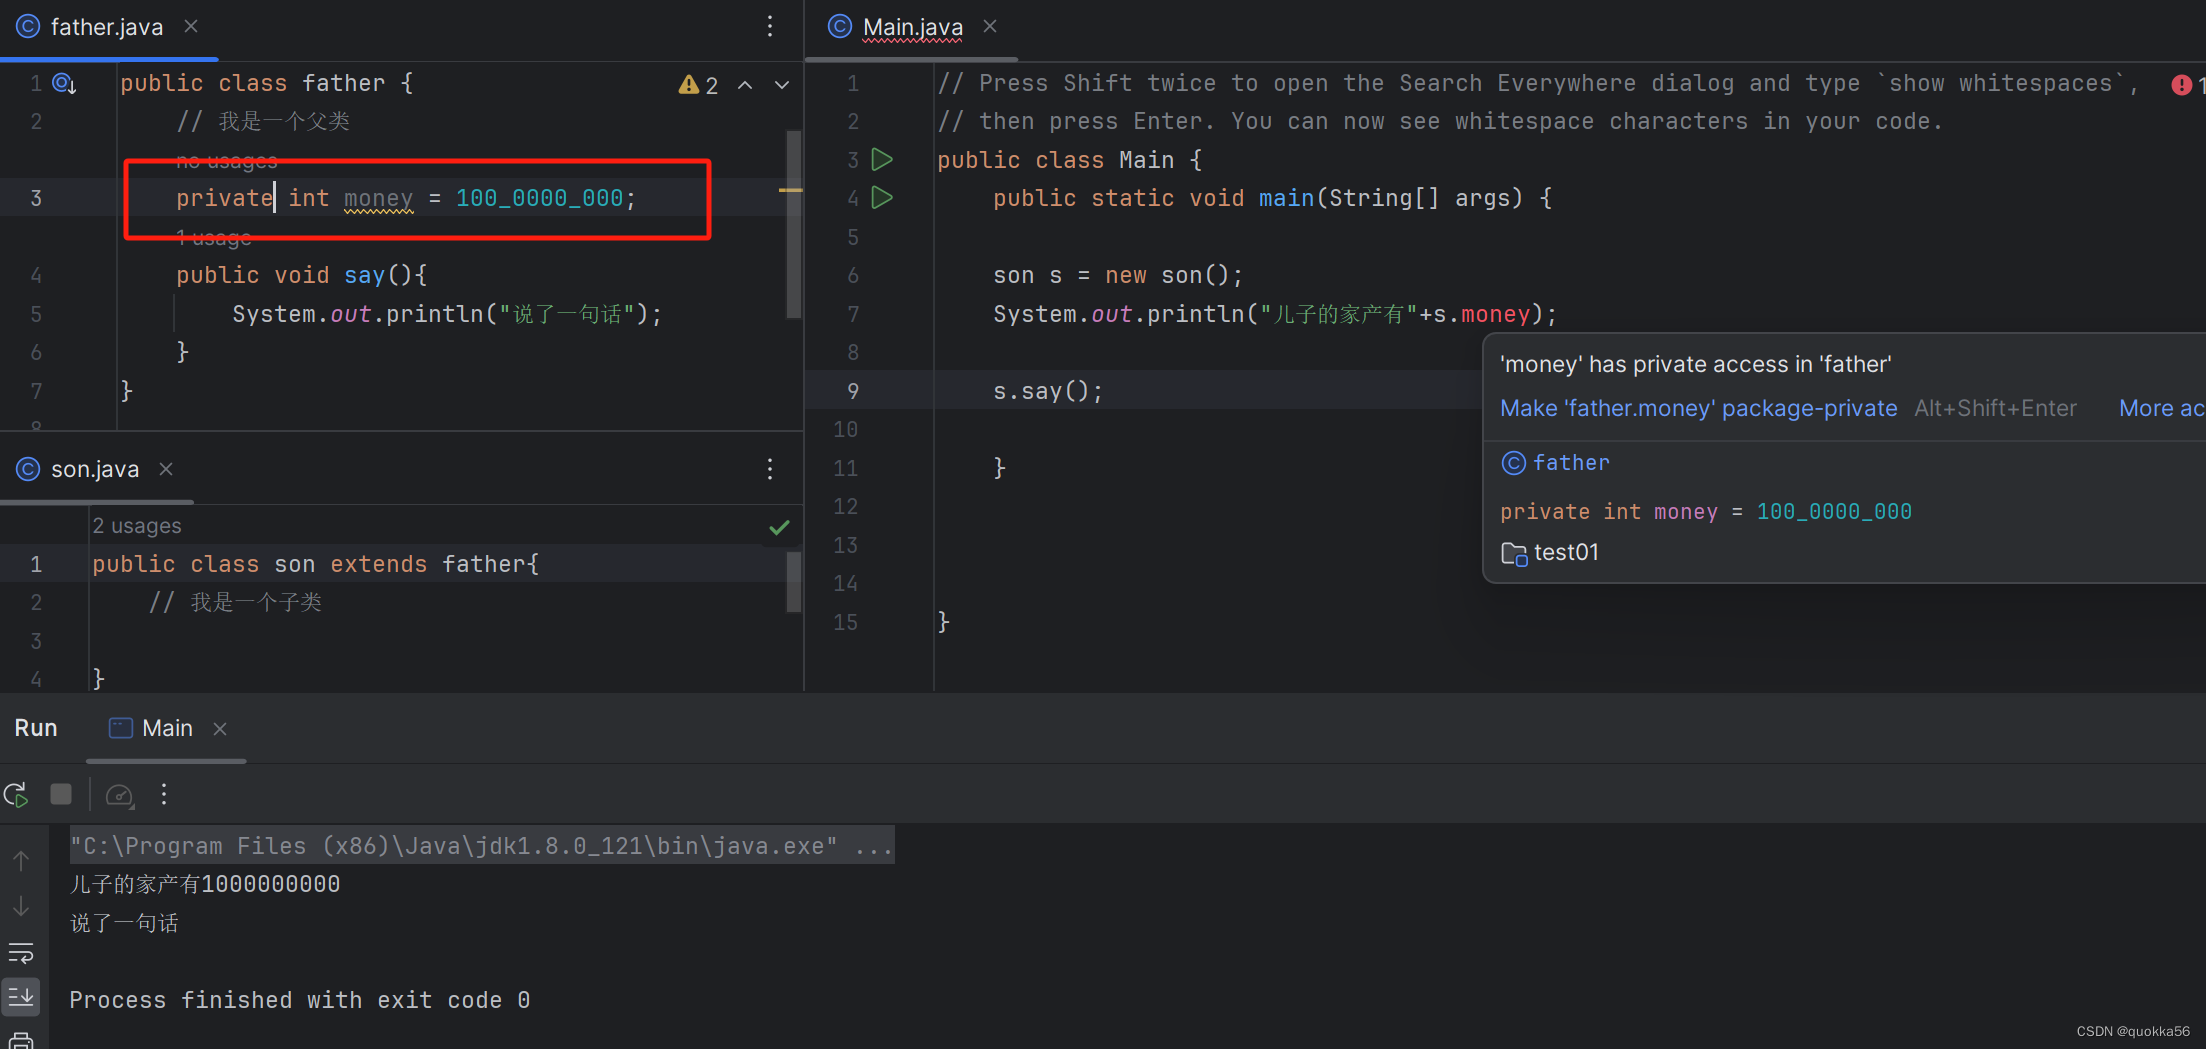The height and width of the screenshot is (1049, 2206).
Task: Rerun the Main program
Action: (x=16, y=795)
